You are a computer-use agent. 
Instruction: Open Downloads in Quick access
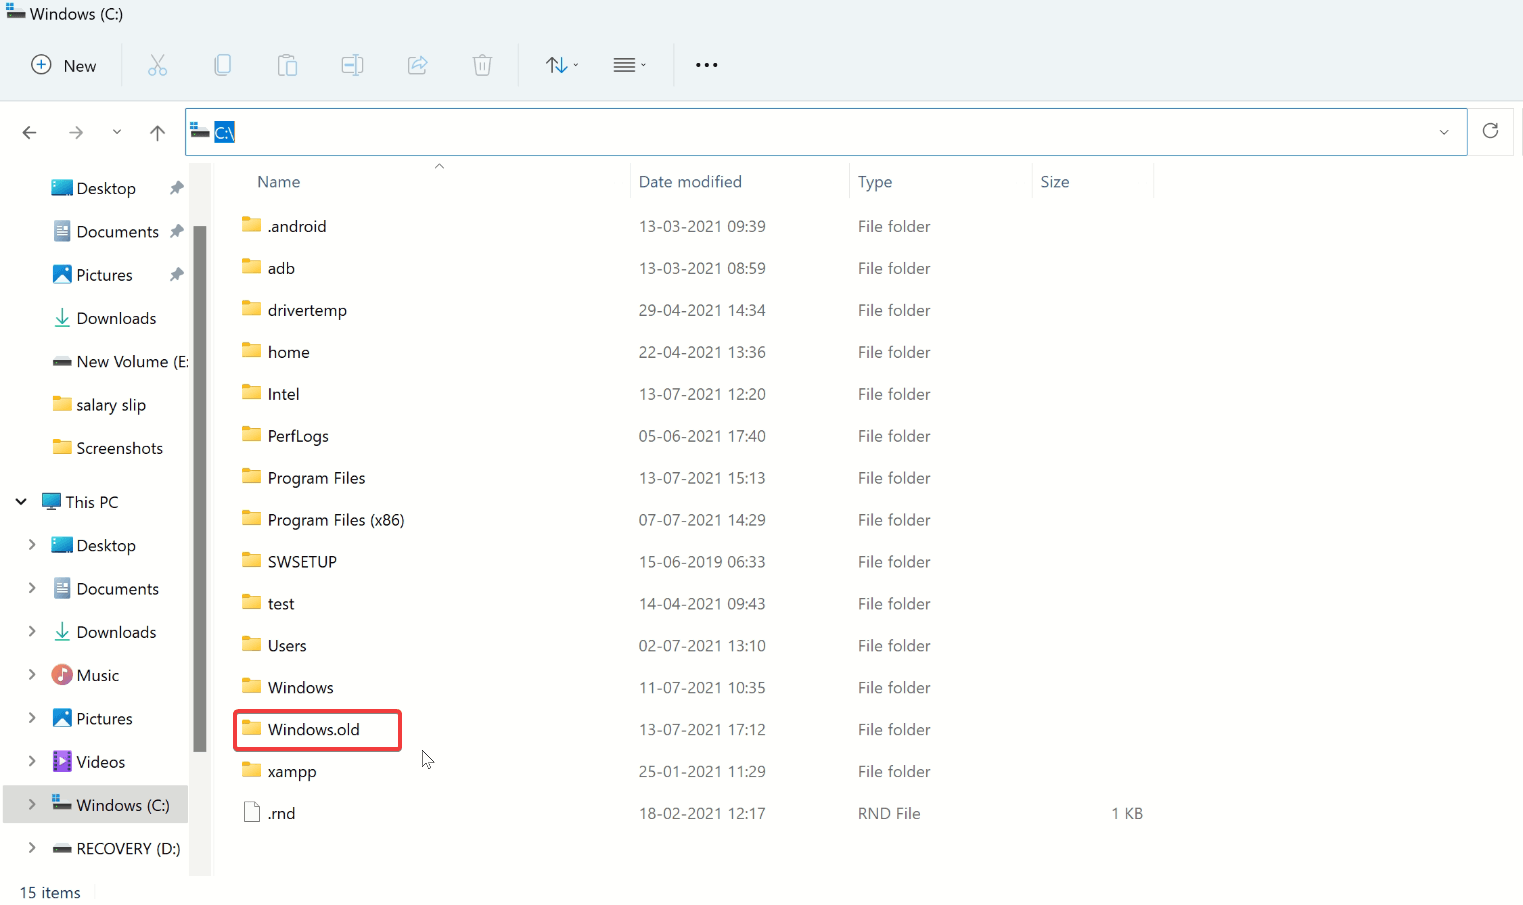click(x=116, y=318)
